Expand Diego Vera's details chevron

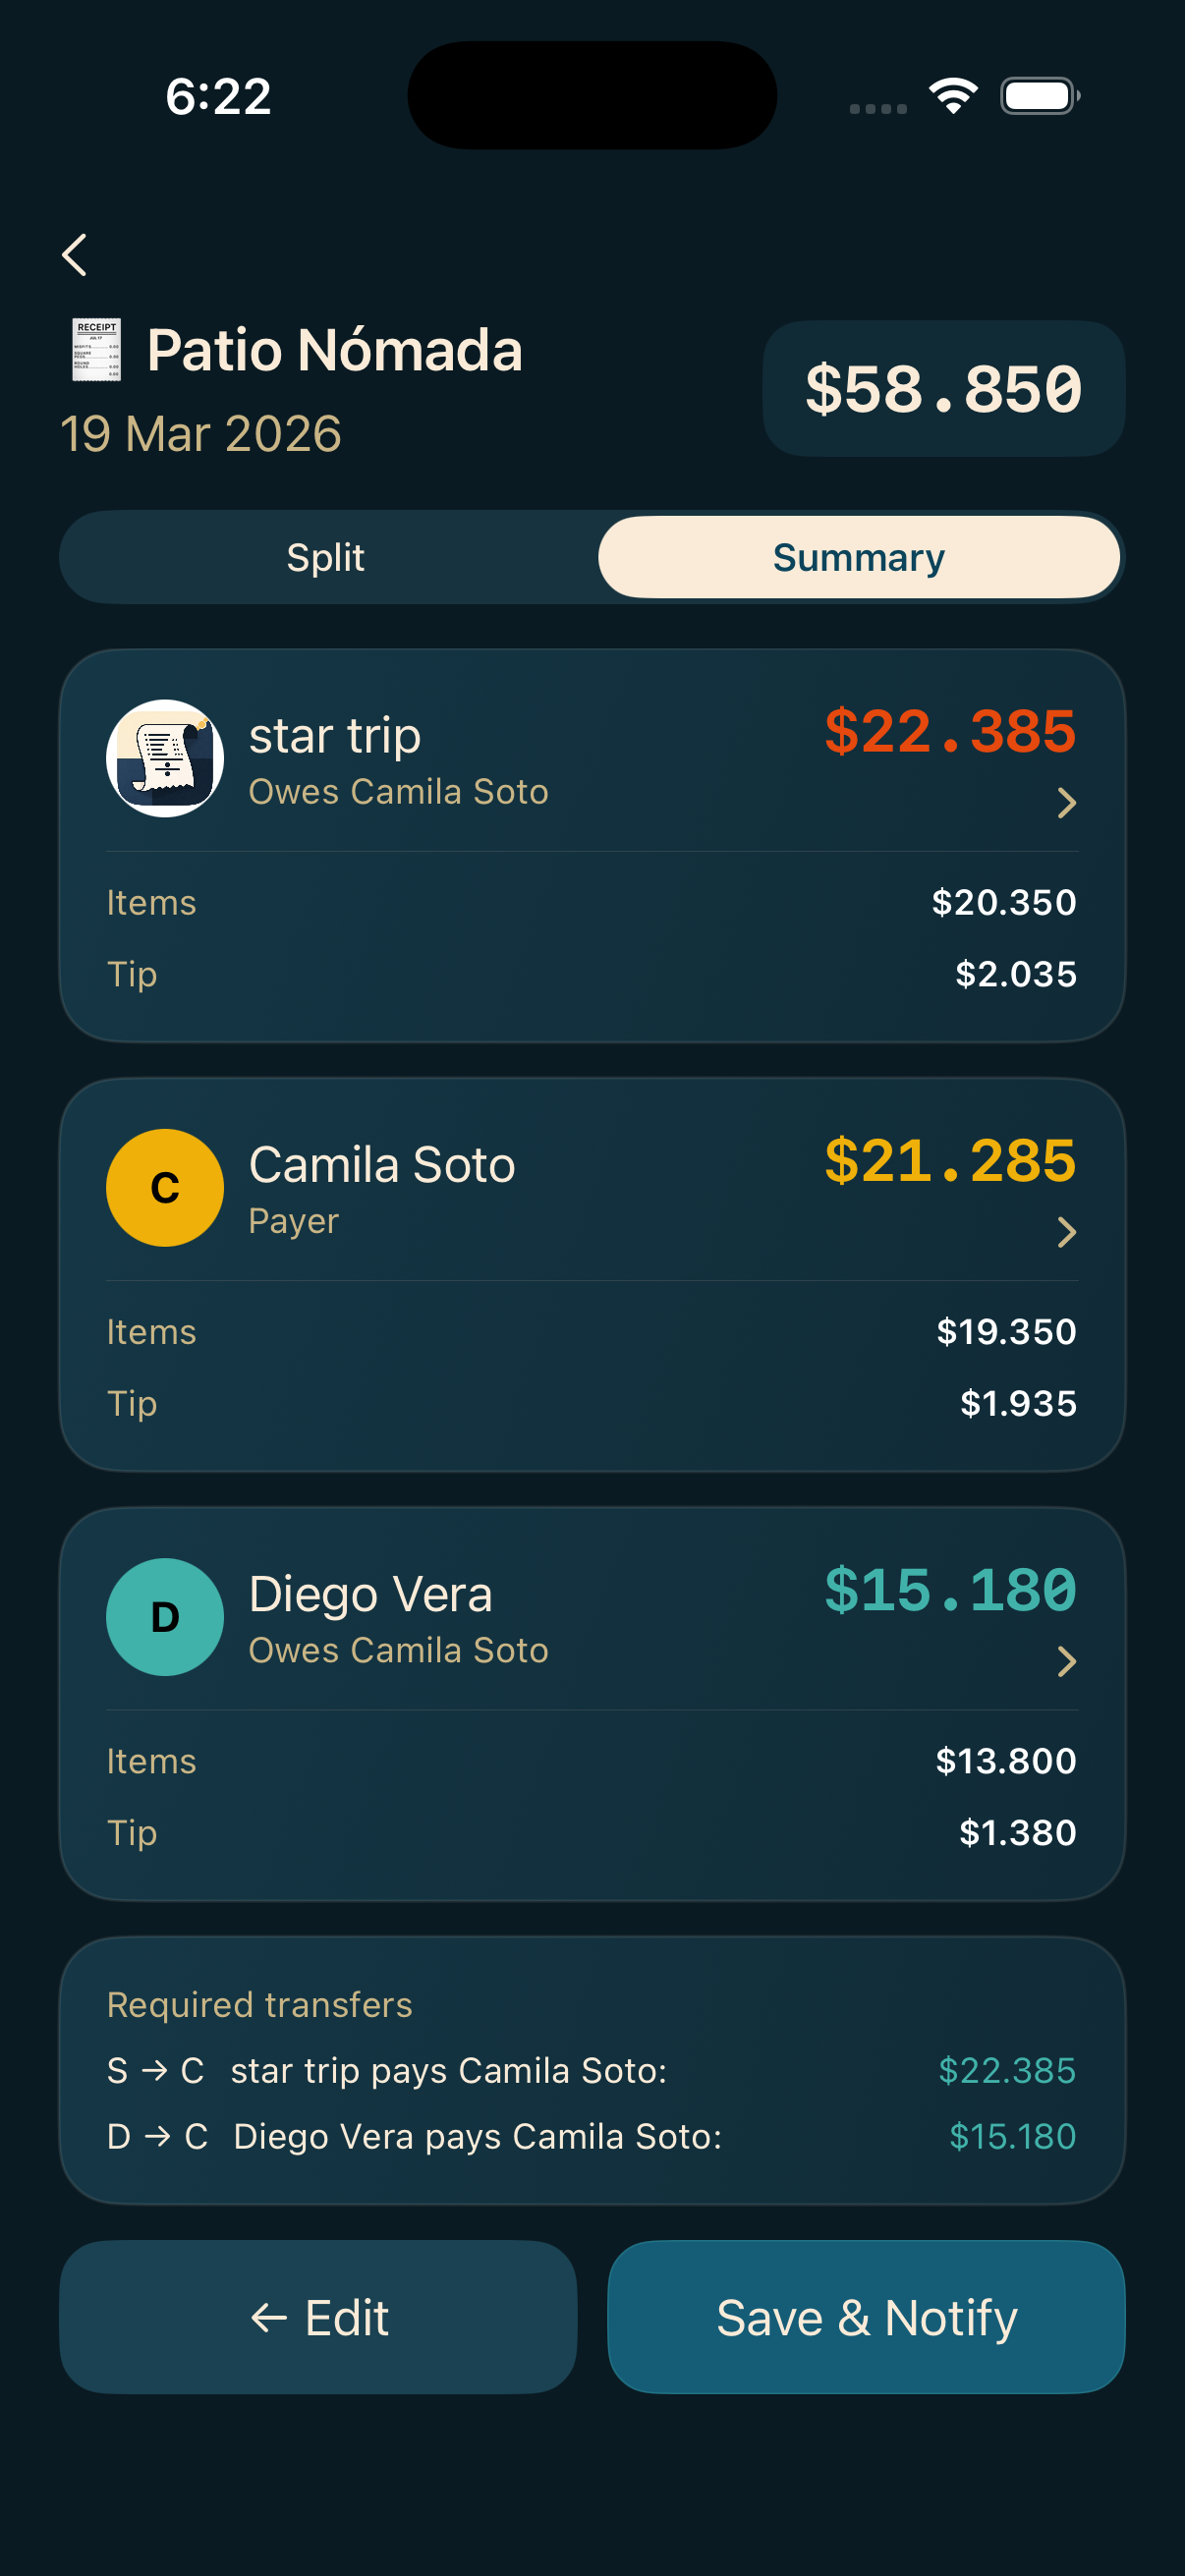1066,1661
